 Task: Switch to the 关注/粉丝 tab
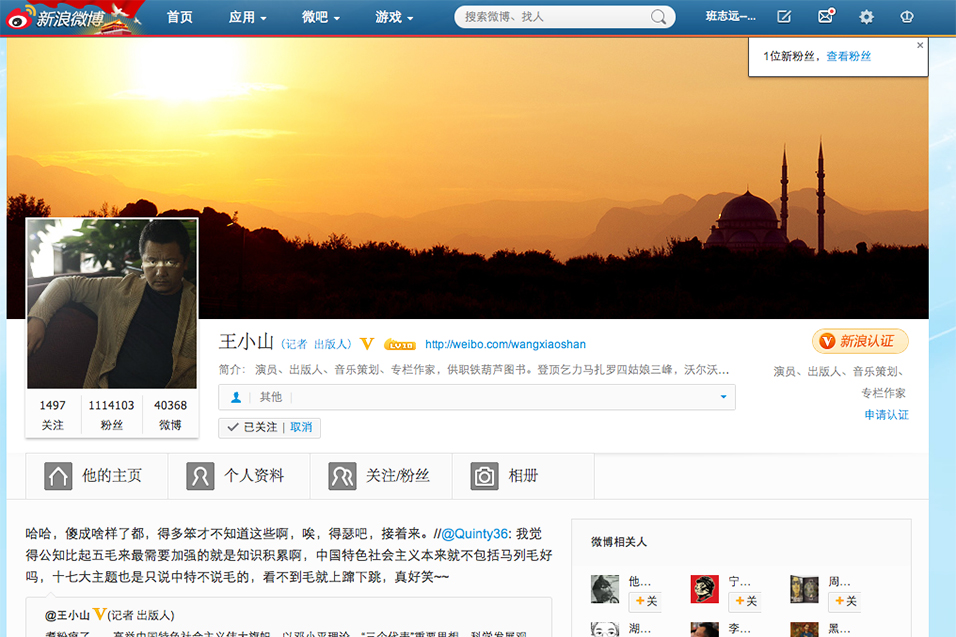381,476
